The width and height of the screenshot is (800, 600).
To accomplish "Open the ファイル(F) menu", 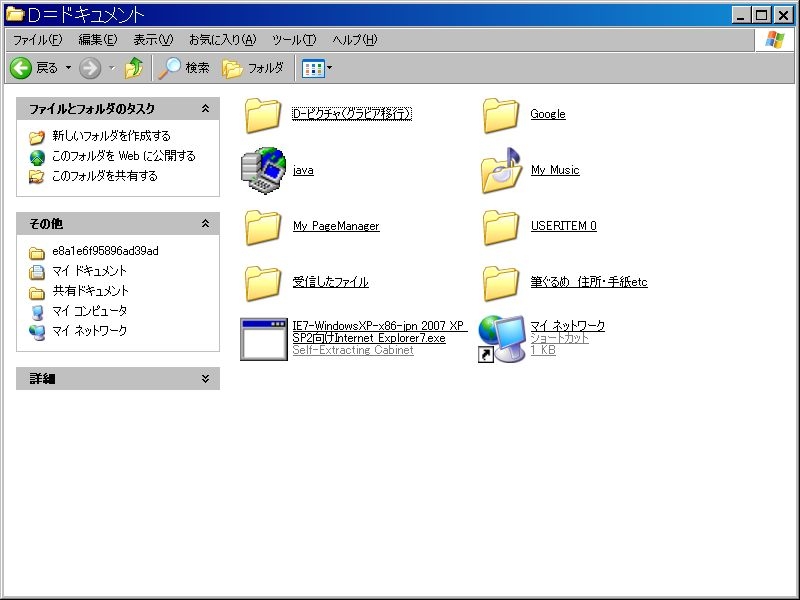I will (37, 40).
